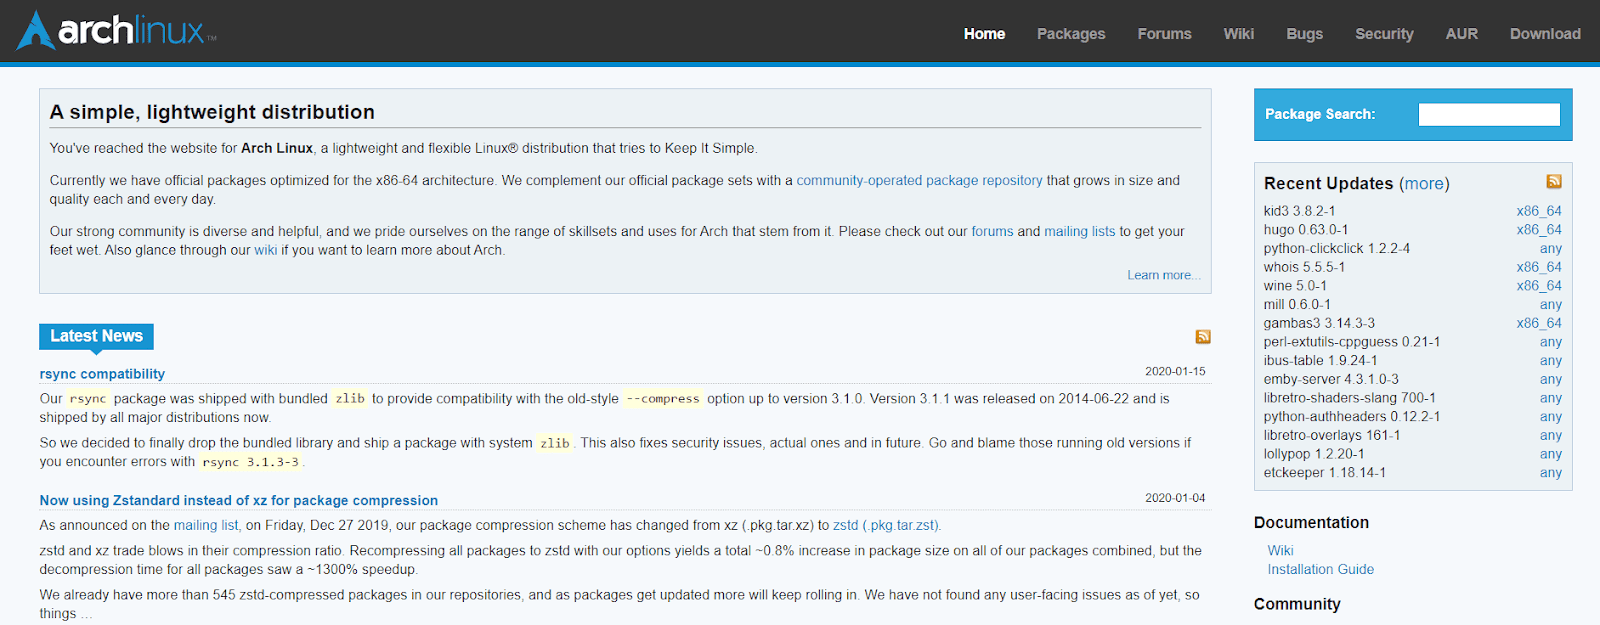Open the Latest News RSS feed icon
Viewport: 1600px width, 625px height.
click(x=1203, y=337)
